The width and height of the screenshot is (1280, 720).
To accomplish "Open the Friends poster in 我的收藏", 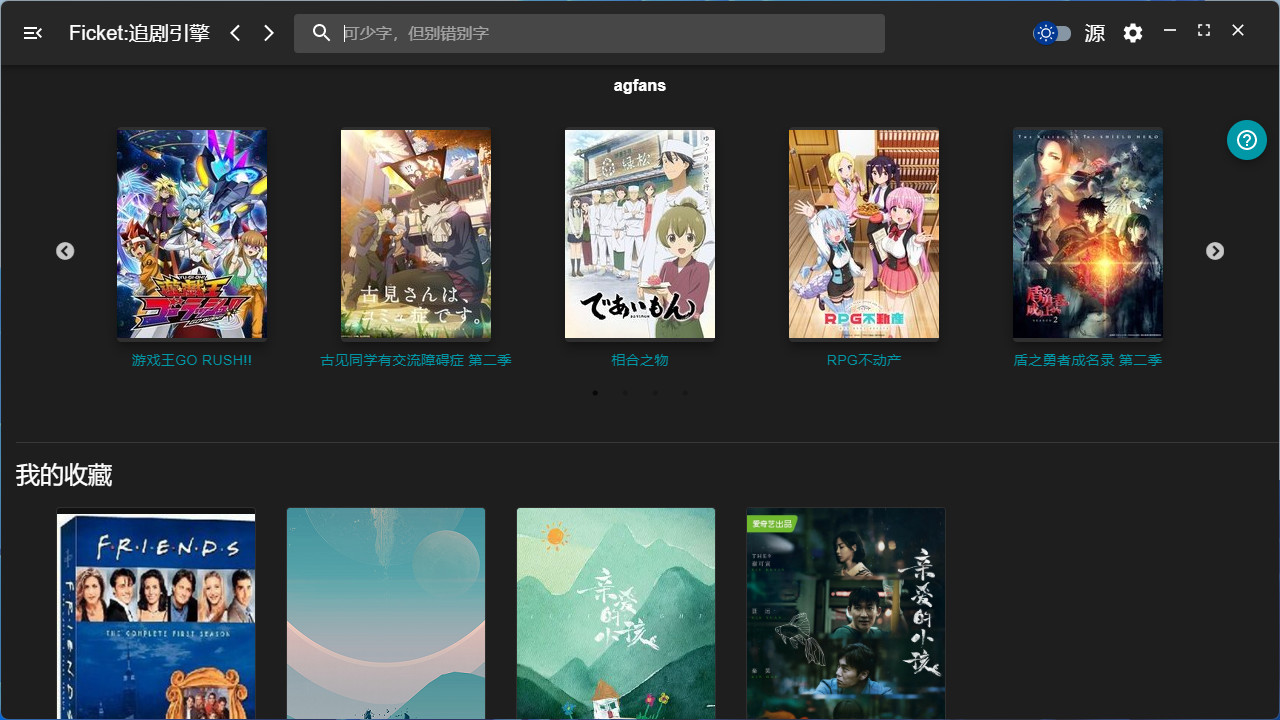I will [x=155, y=613].
